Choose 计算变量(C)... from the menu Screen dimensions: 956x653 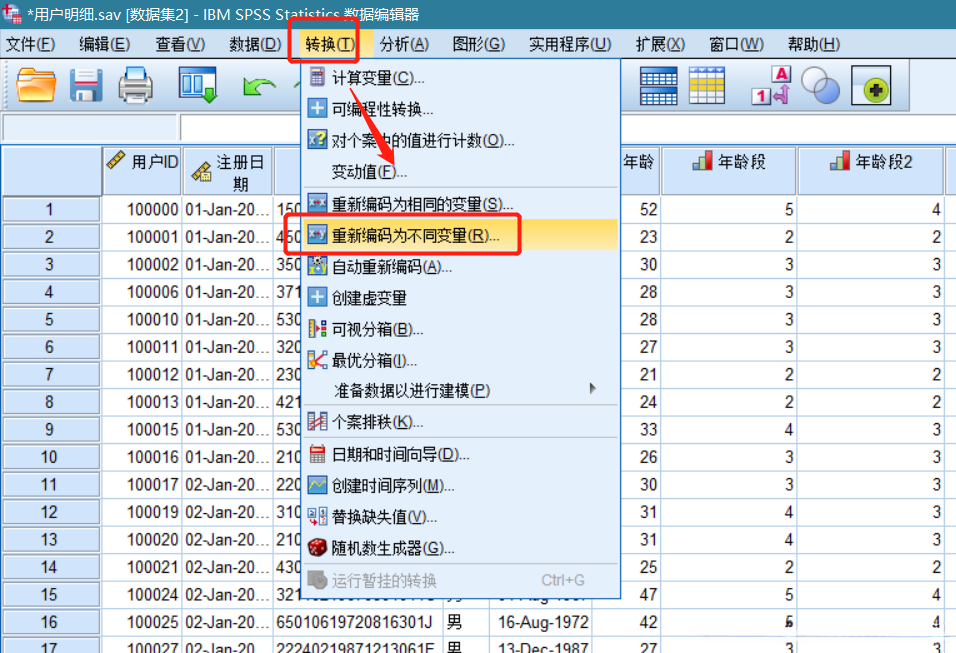461,77
